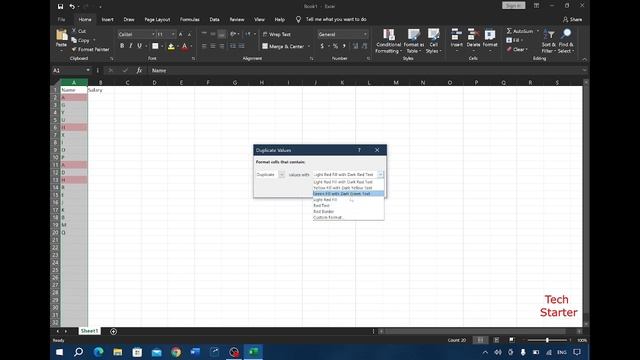This screenshot has height=360, width=640.
Task: Open Format as Table gallery
Action: point(414,41)
